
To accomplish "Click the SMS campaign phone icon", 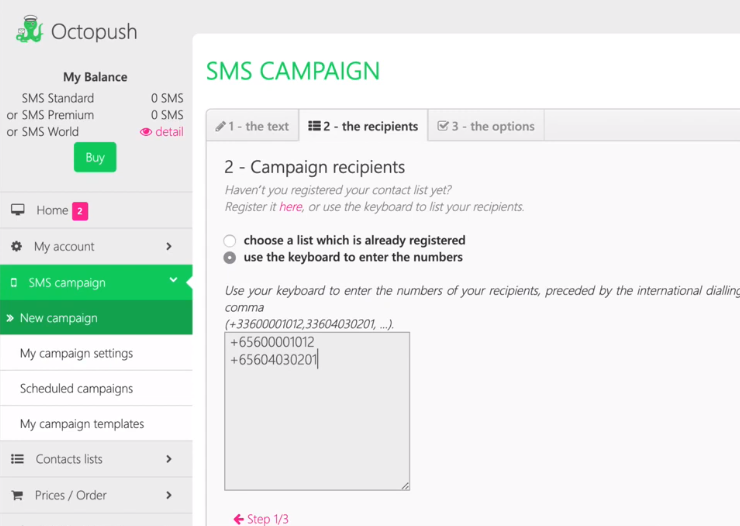I will point(14,283).
